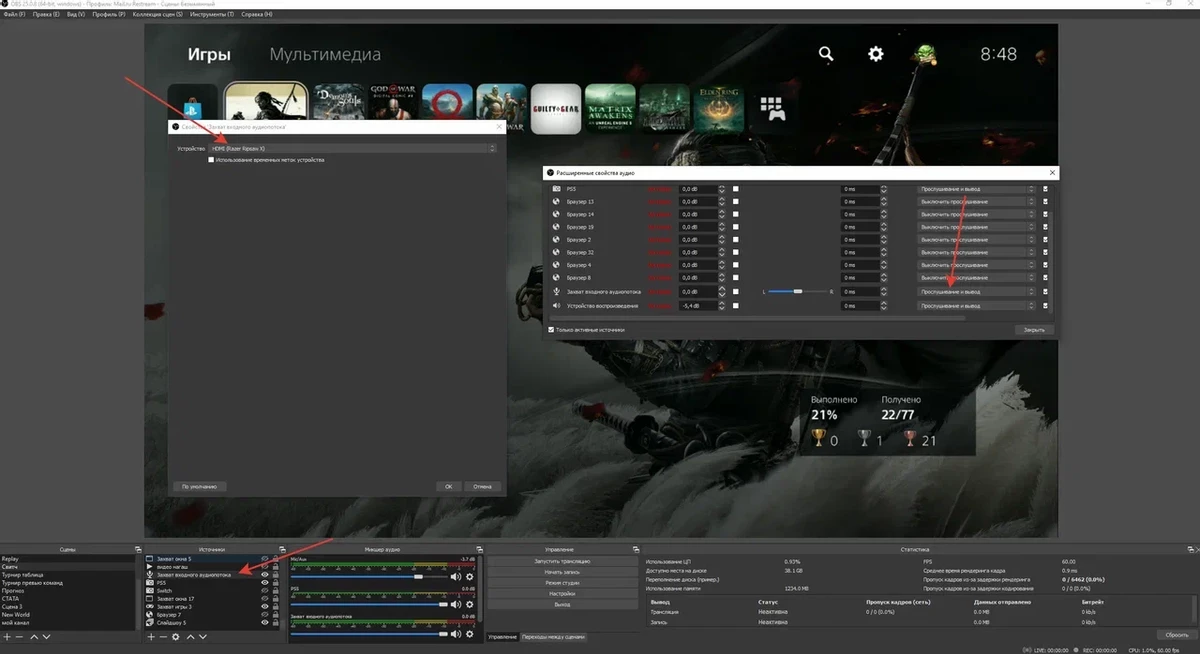Add a new scene with the plus icon
Screen dimensions: 1200x654
[7, 637]
